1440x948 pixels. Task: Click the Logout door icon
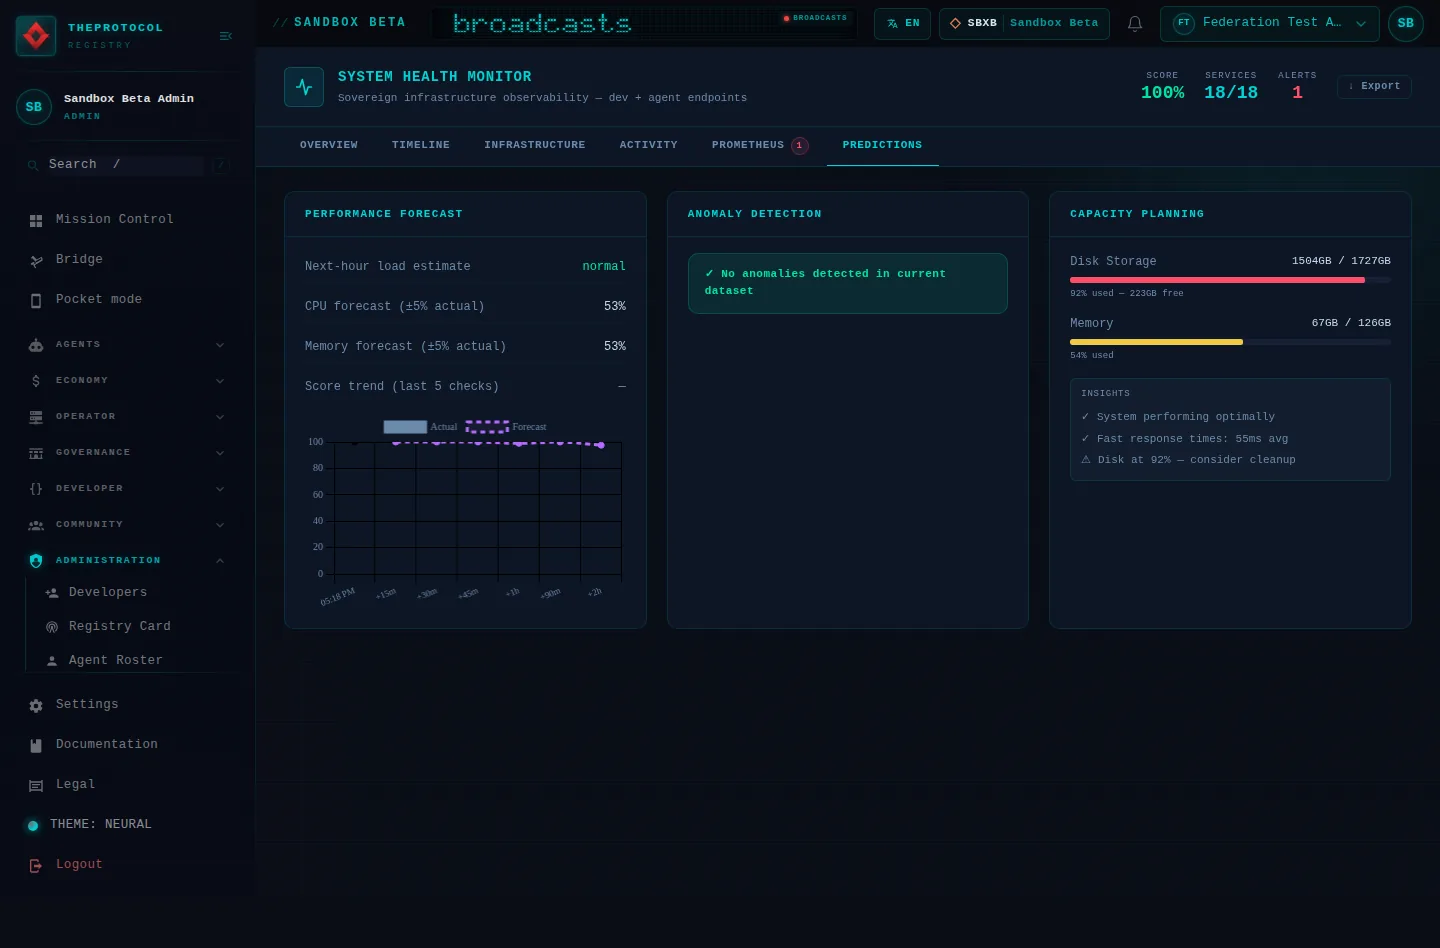tap(36, 865)
